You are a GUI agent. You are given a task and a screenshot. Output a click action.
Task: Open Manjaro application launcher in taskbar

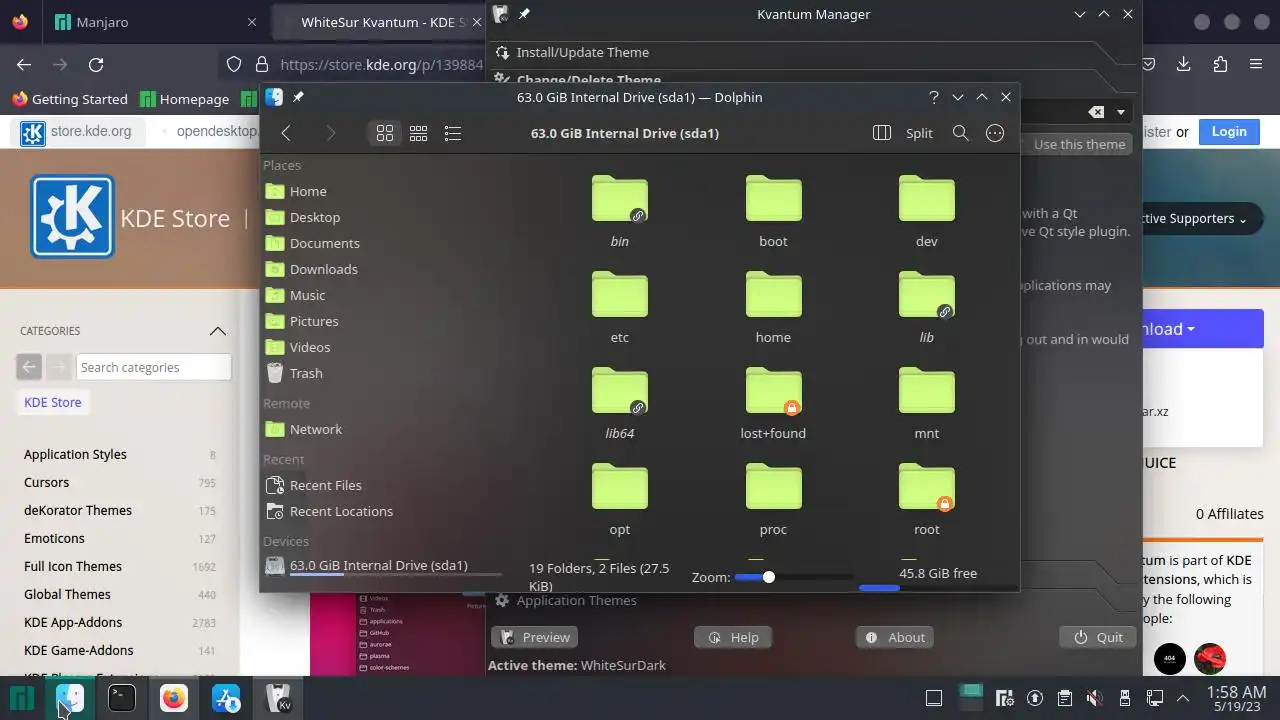point(22,698)
